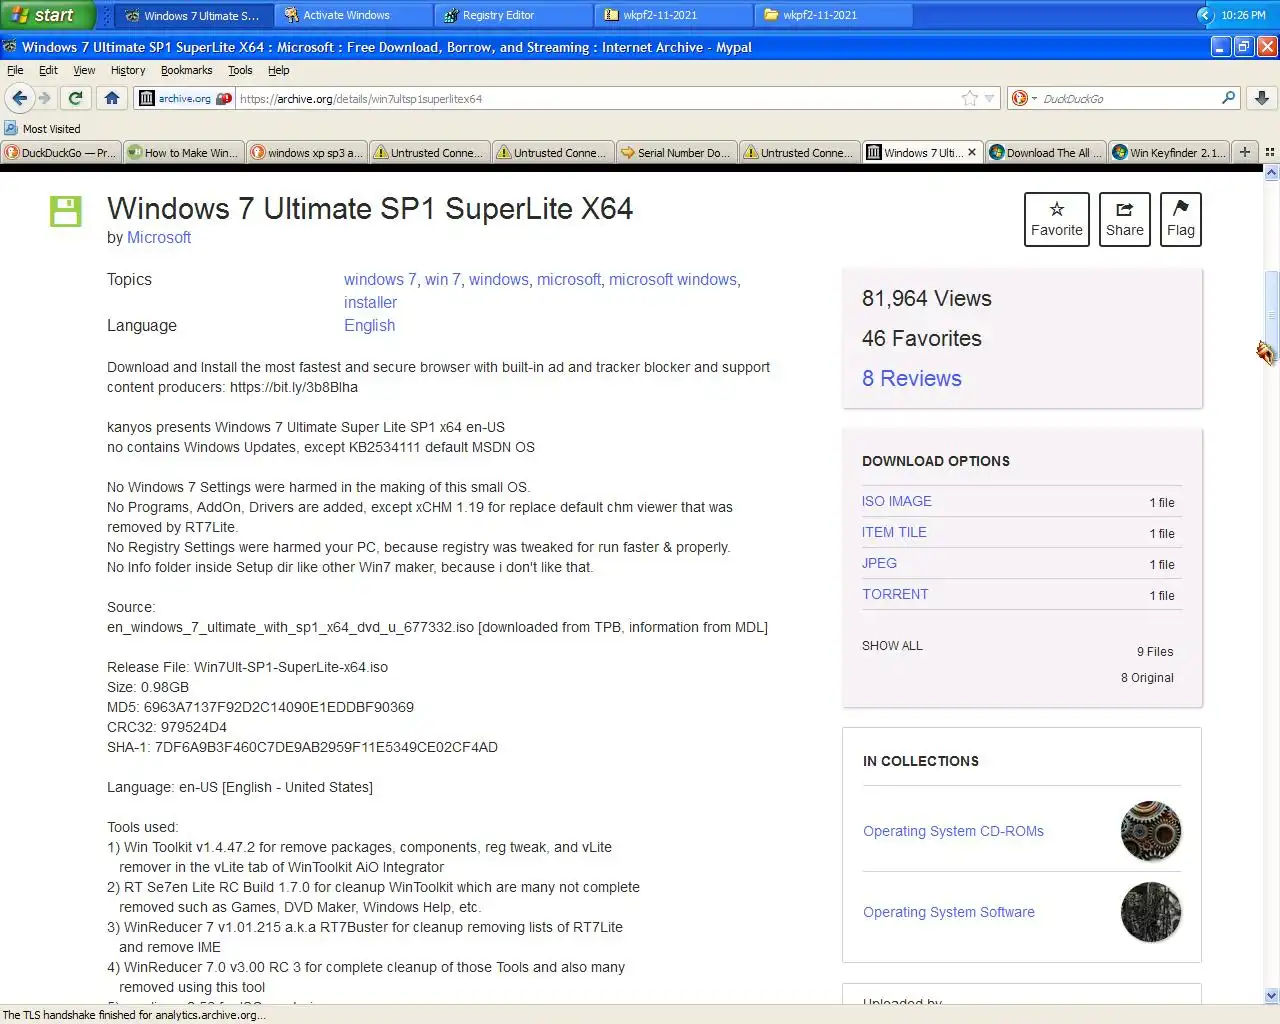Open Operating System CD-ROMs collection link
The image size is (1280, 1024).
tap(953, 831)
